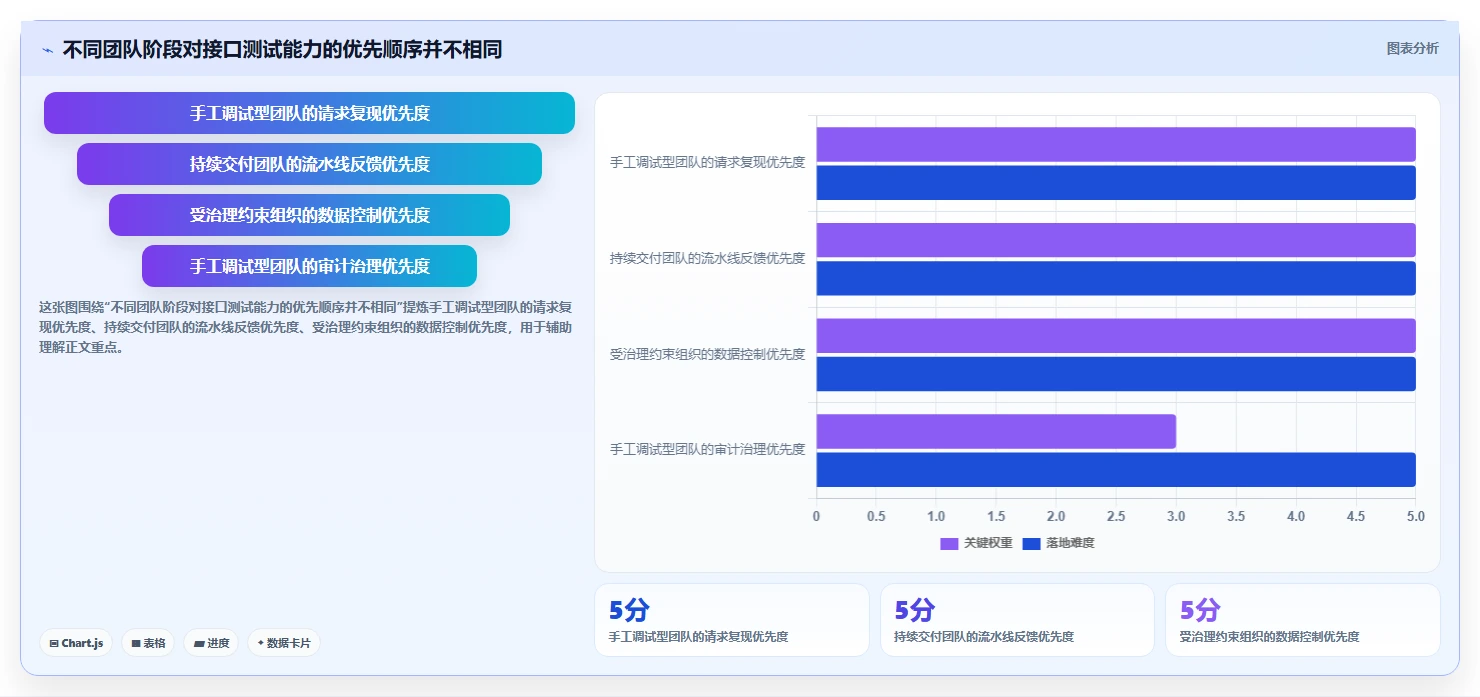Toggle the 关键权重 legend swatch
The width and height of the screenshot is (1480, 697).
[x=949, y=543]
